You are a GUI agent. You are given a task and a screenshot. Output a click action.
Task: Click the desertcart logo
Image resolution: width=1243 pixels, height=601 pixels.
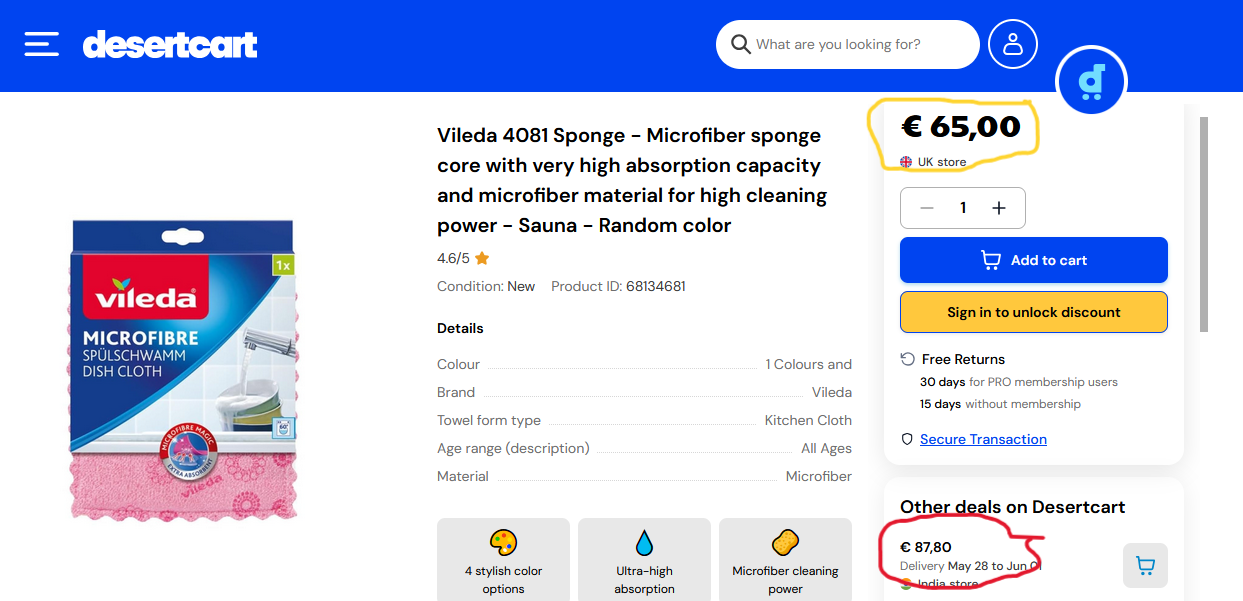[x=170, y=45]
